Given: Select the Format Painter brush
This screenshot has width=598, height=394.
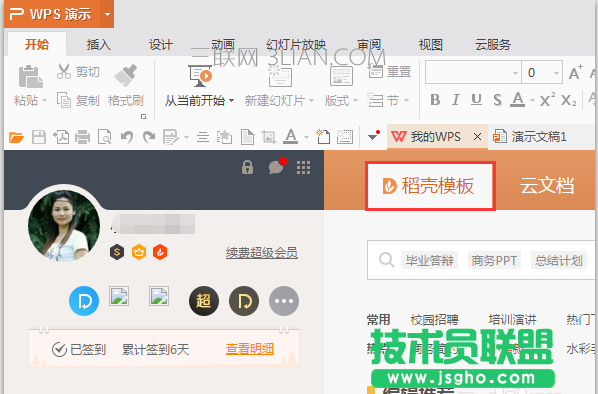Looking at the screenshot, I should [x=125, y=75].
